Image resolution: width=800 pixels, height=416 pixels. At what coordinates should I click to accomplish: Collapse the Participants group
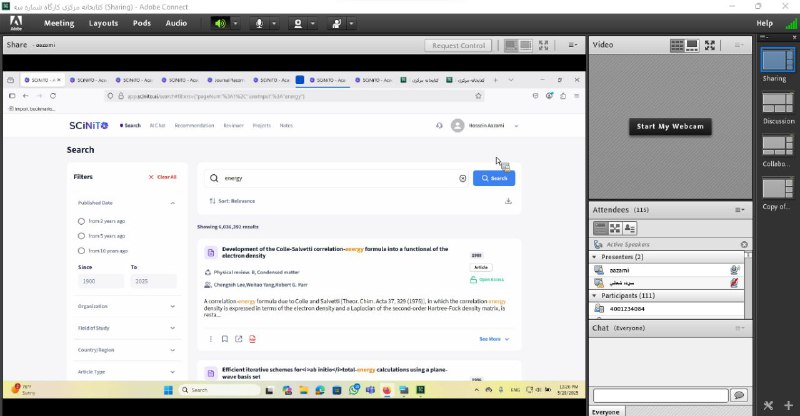594,296
